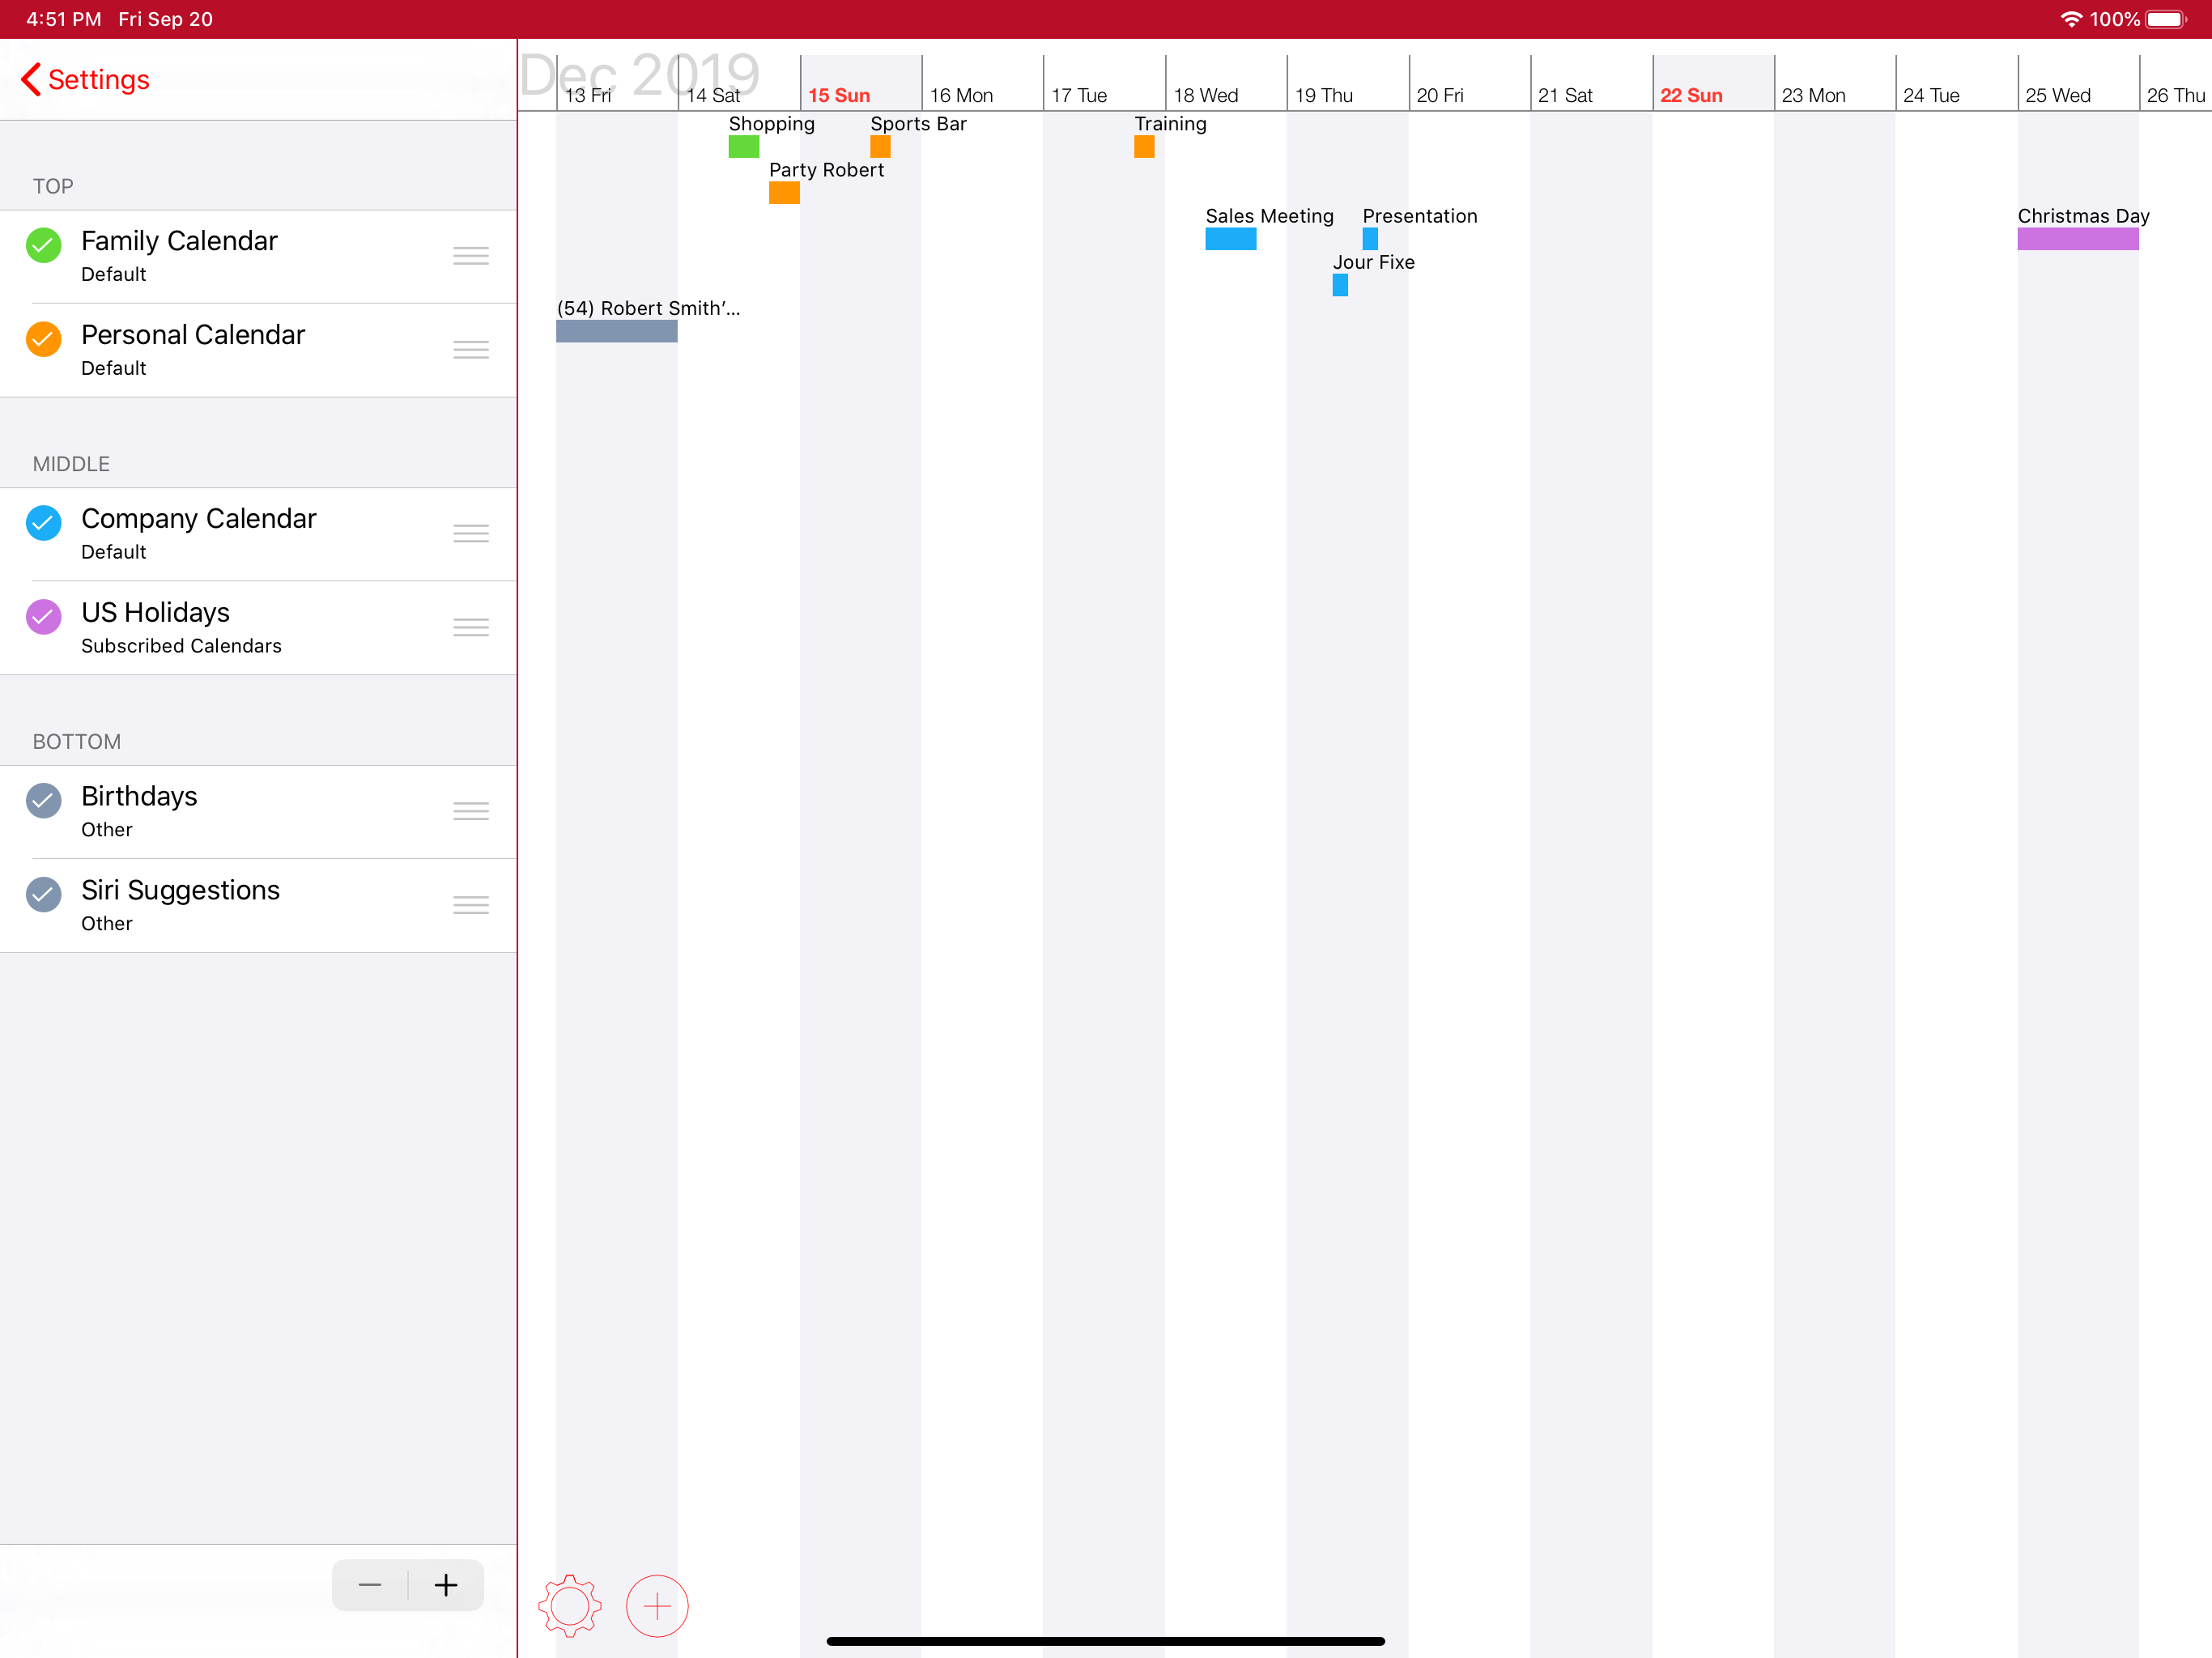This screenshot has height=1658, width=2212.
Task: Click the purple Christmas Day bar
Action: (x=2077, y=239)
